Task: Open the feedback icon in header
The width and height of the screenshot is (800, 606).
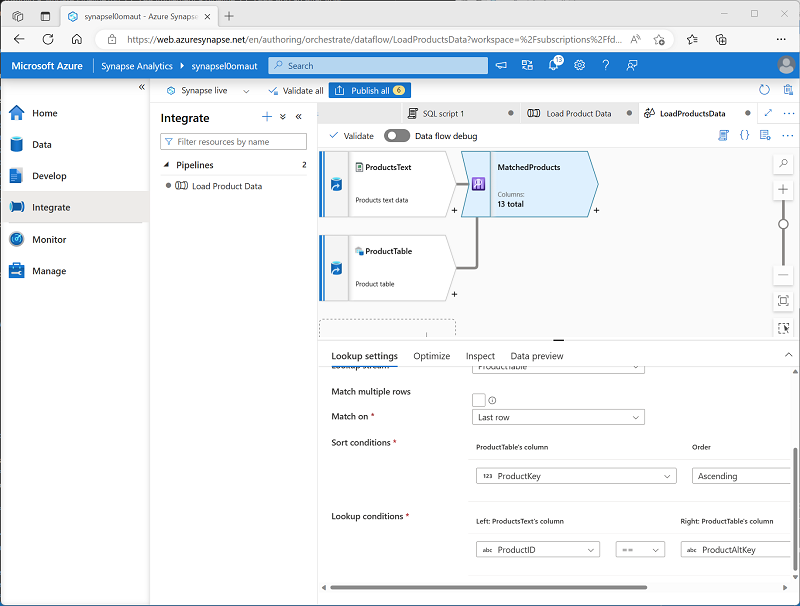Action: (632, 65)
